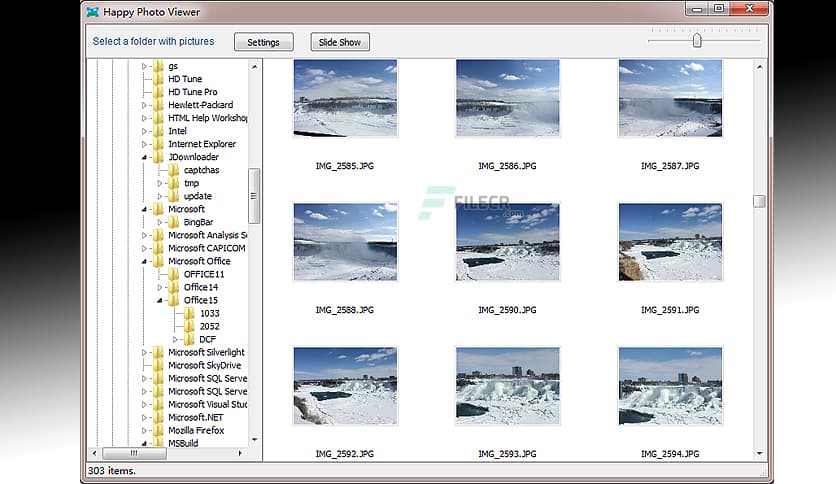Click the OFFICE11 folder icon
Screen dimensions: 836x484
pos(174,274)
